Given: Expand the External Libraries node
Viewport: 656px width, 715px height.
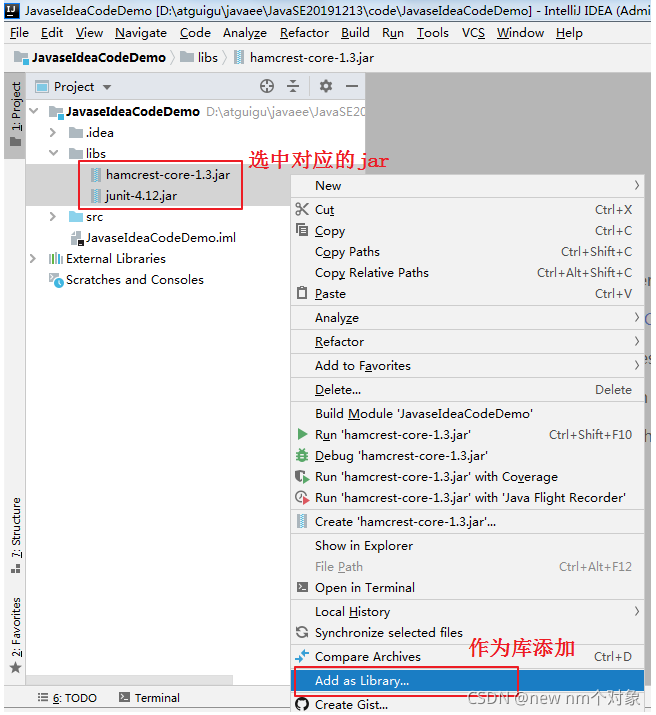Looking at the screenshot, I should (x=33, y=259).
